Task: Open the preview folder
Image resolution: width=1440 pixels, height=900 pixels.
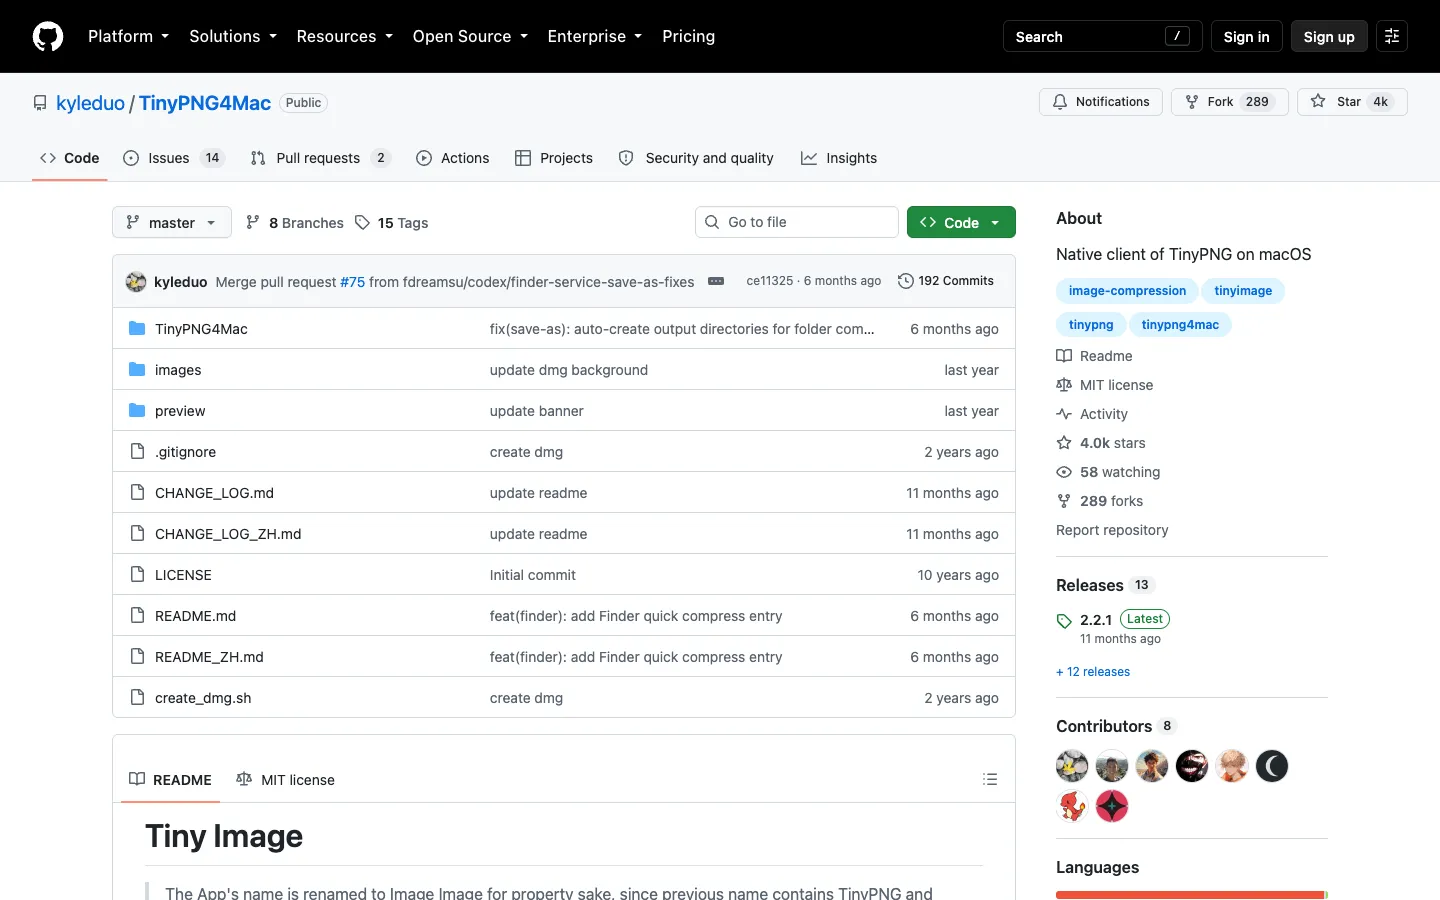Action: pos(180,411)
